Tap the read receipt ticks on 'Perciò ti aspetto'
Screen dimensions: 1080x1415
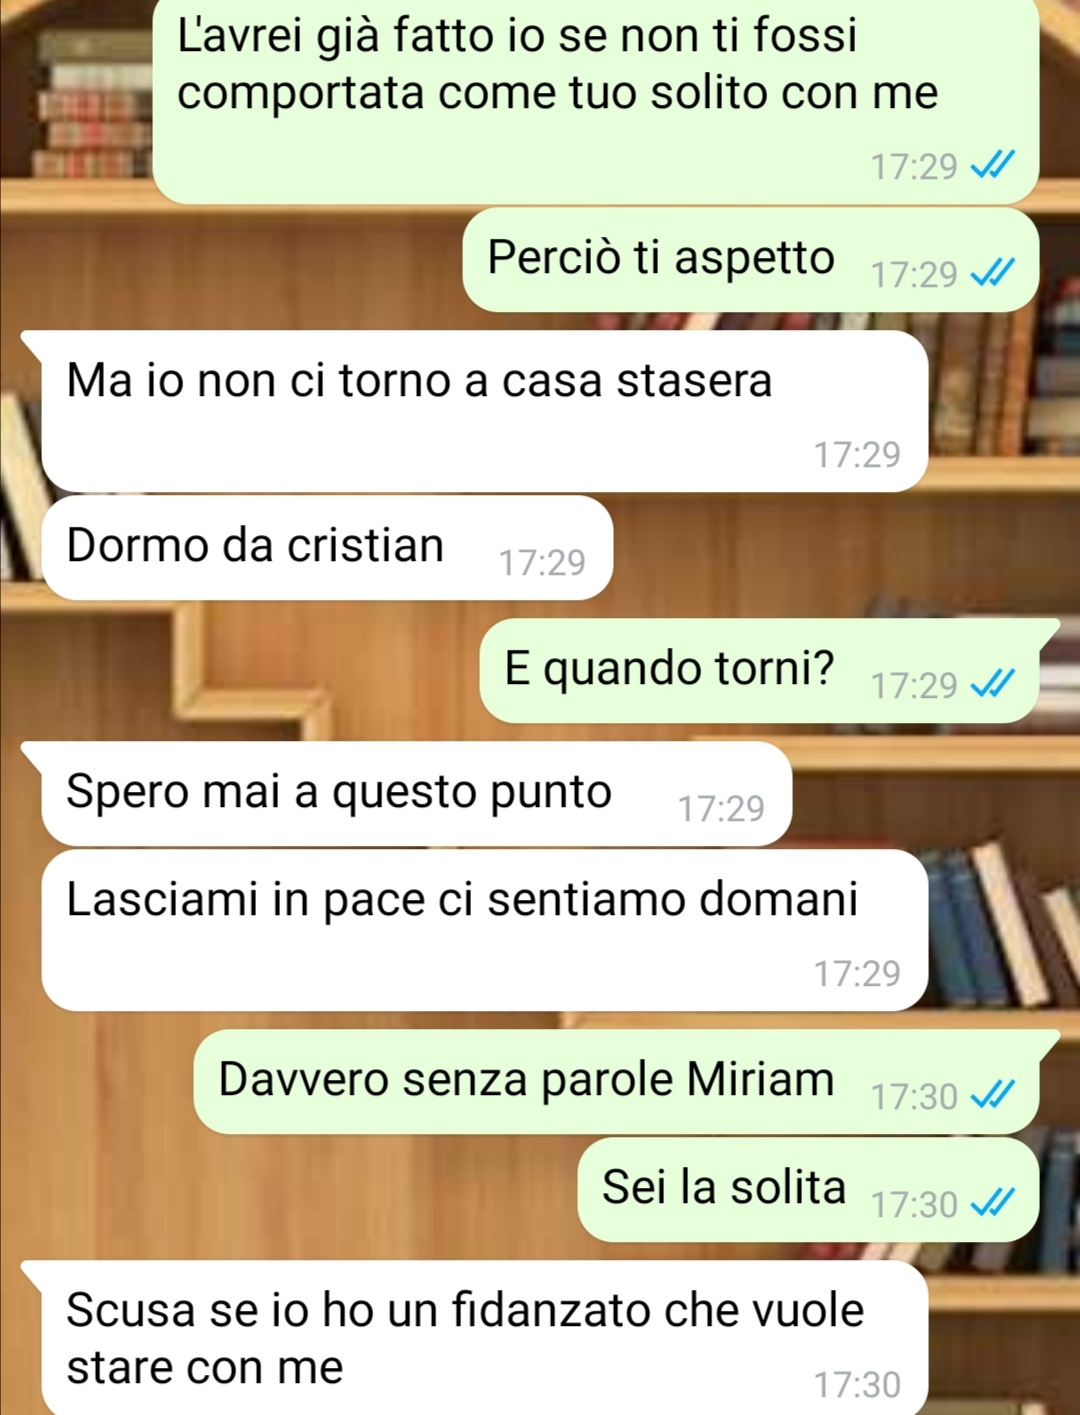[x=993, y=273]
